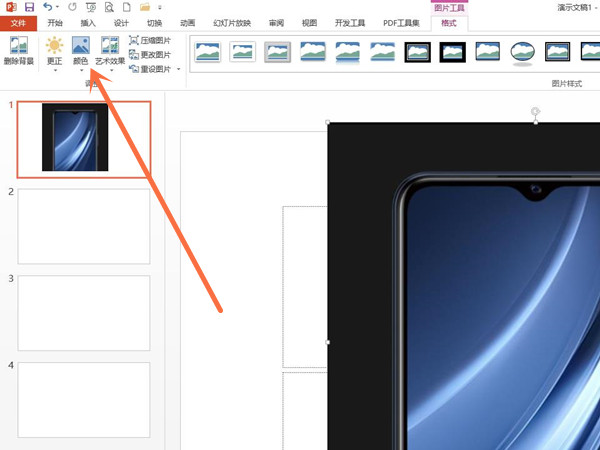Screen dimensions: 600x450
Task: Select slide 2 thumbnail in the slide panel
Action: [x=84, y=226]
